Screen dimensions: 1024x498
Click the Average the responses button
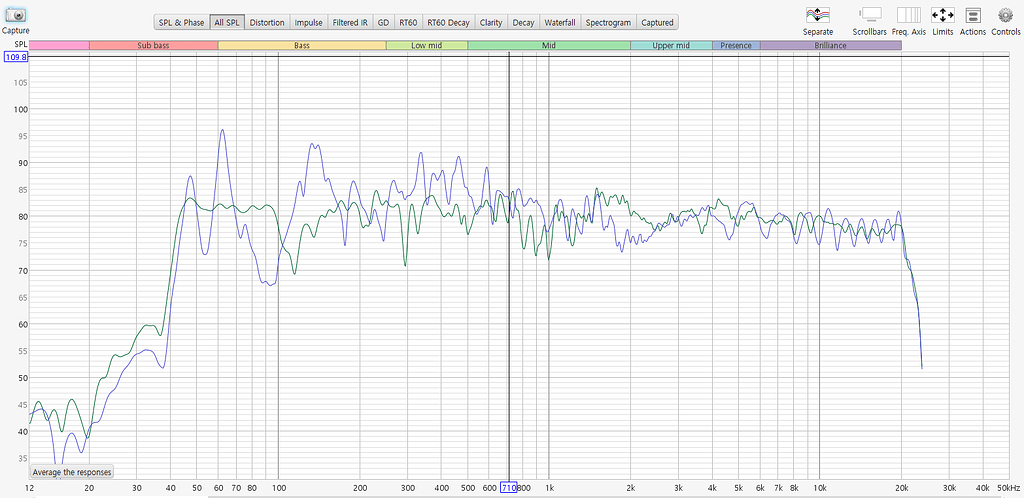click(72, 472)
